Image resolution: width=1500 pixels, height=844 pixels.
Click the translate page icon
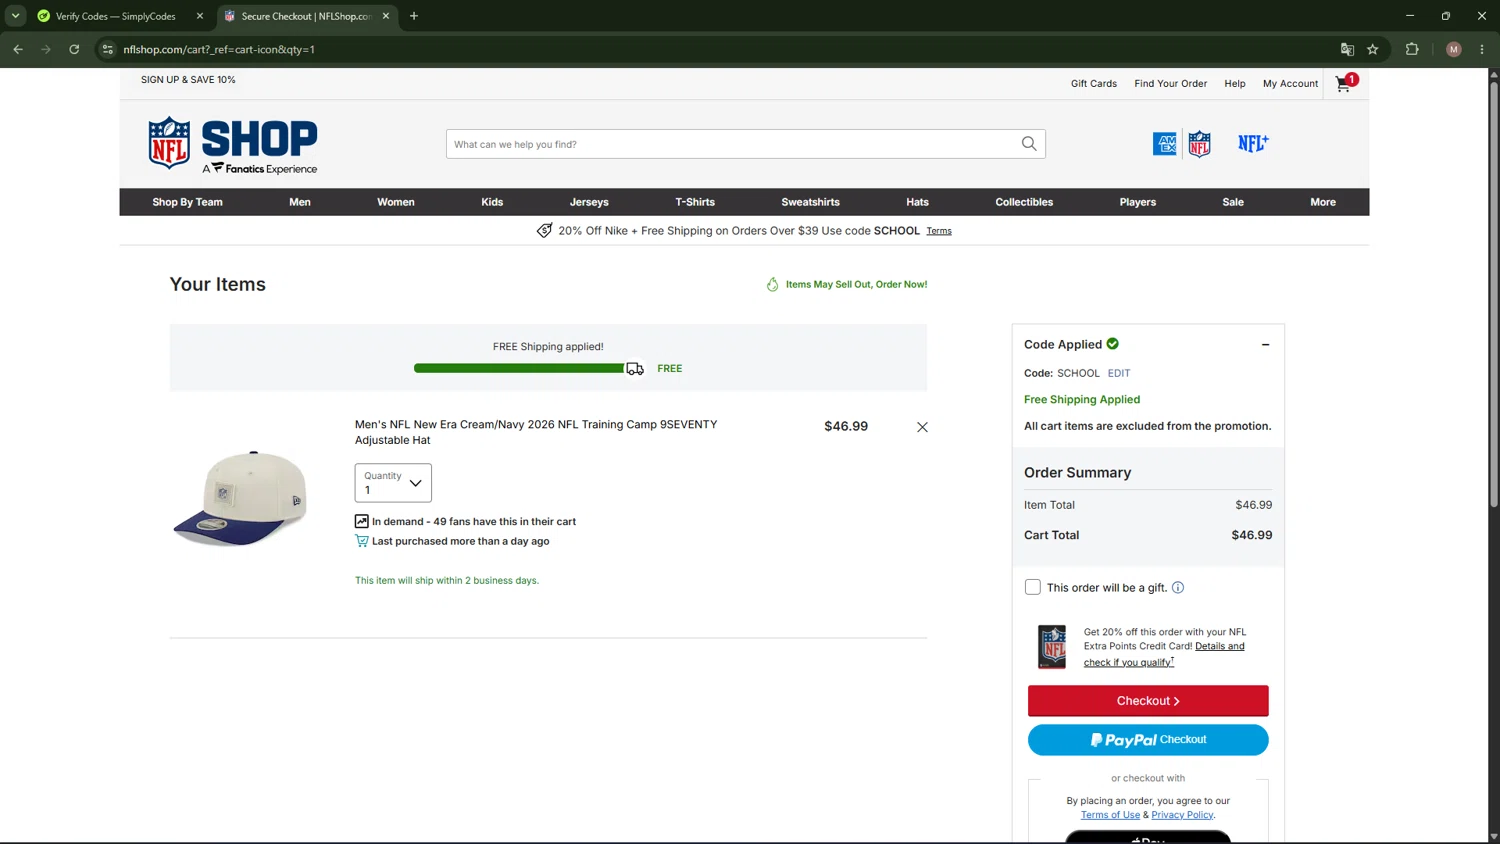(x=1347, y=49)
